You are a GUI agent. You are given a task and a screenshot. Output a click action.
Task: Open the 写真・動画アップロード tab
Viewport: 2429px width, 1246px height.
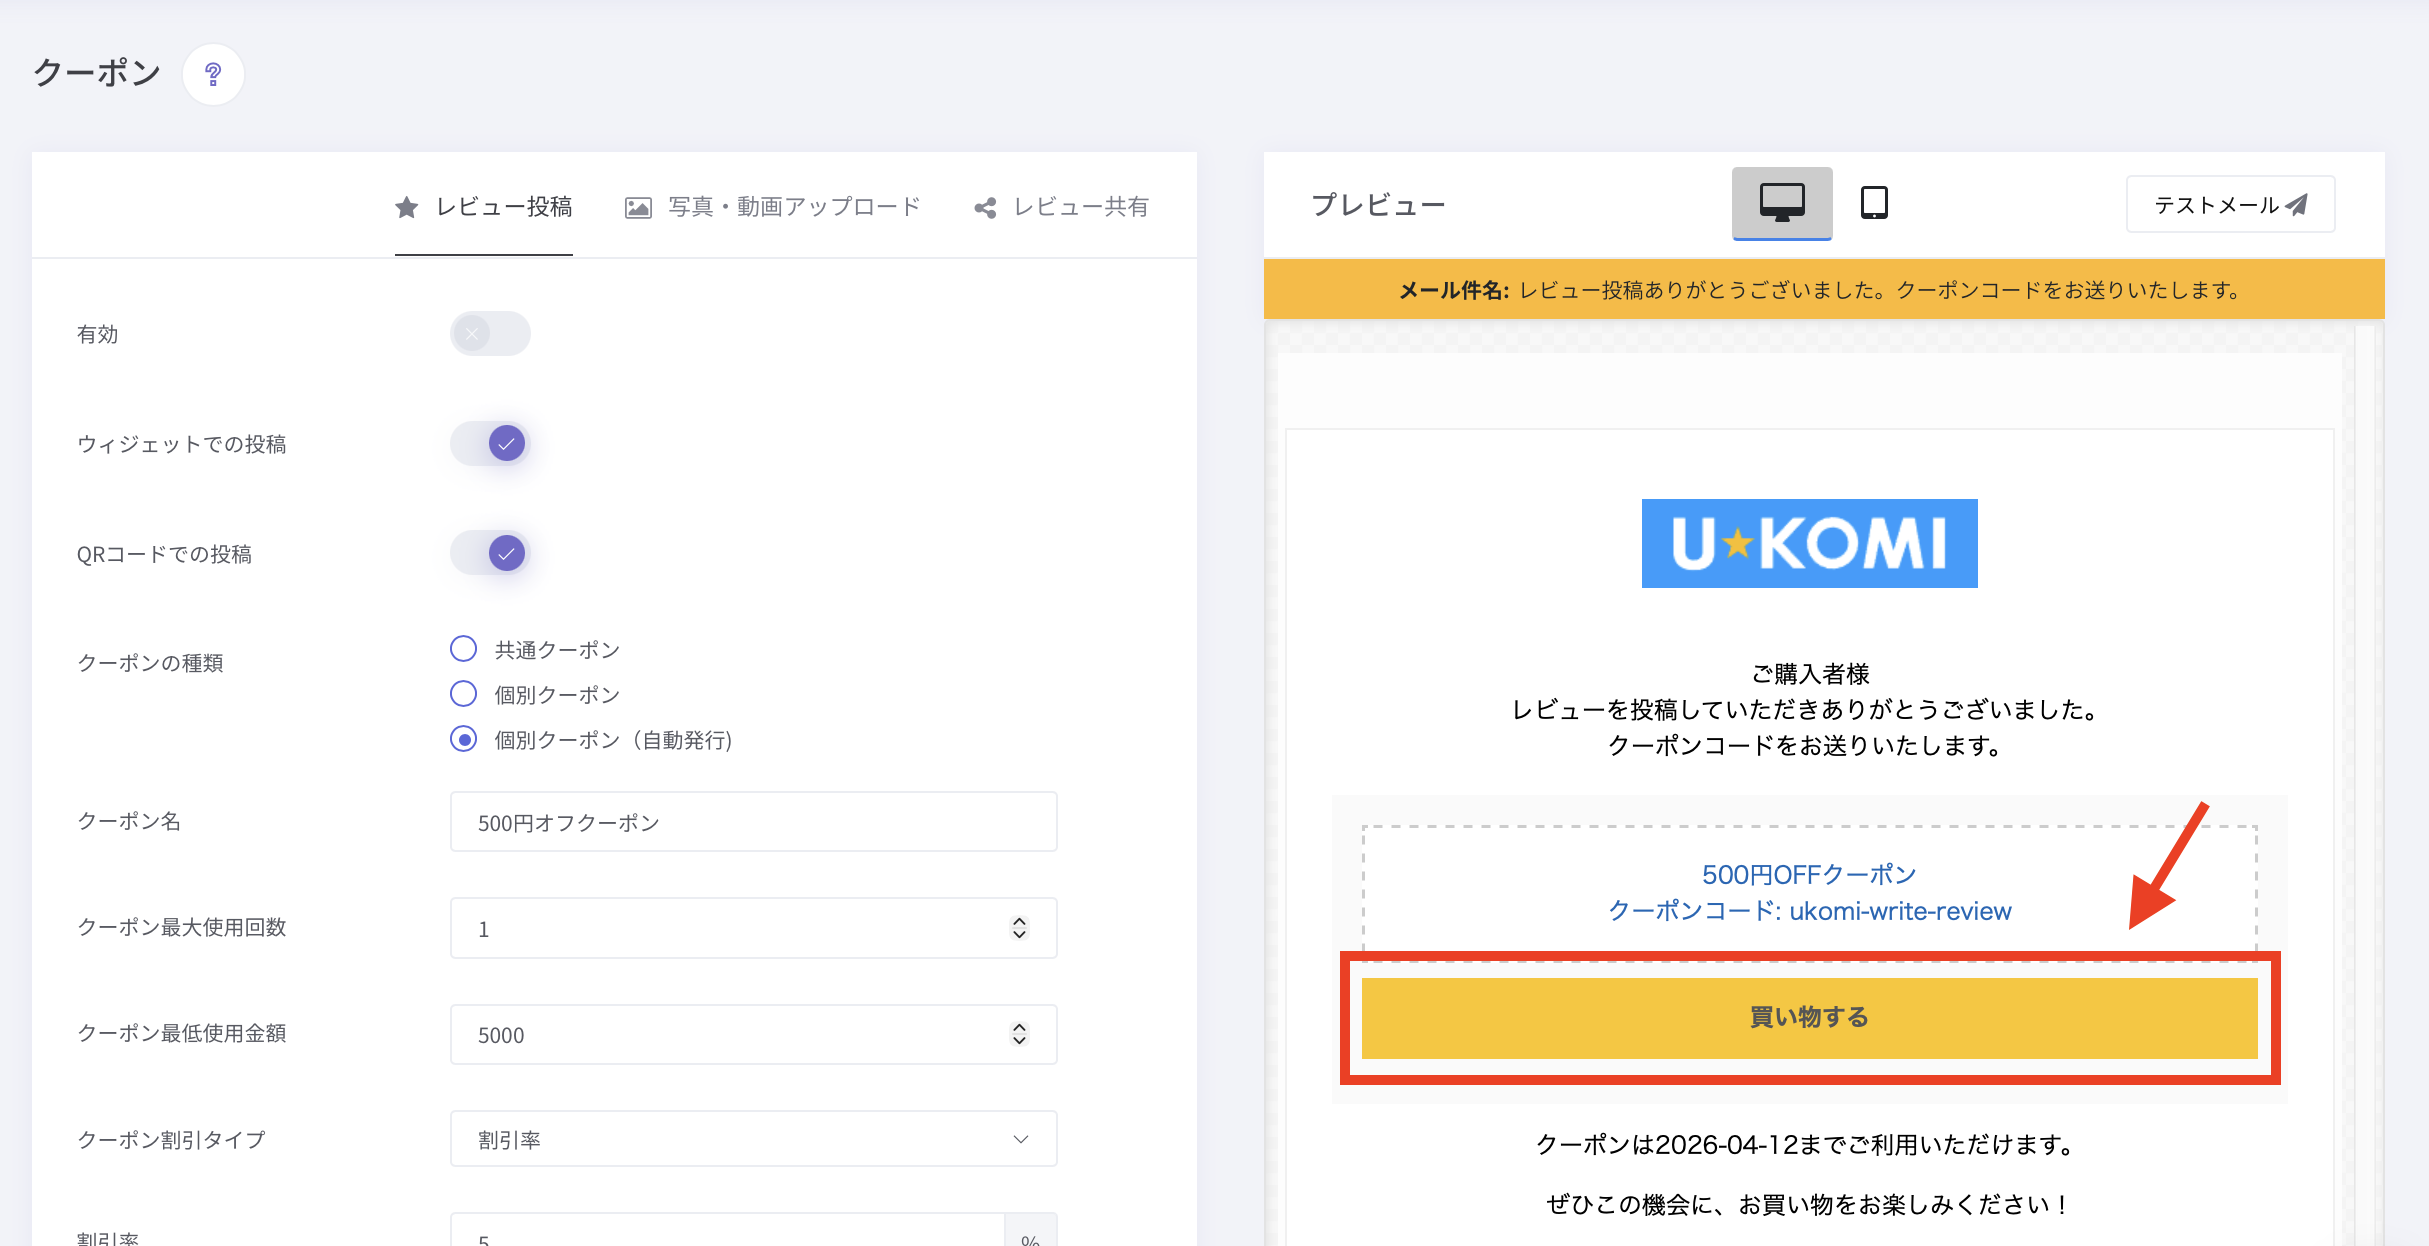(x=793, y=207)
